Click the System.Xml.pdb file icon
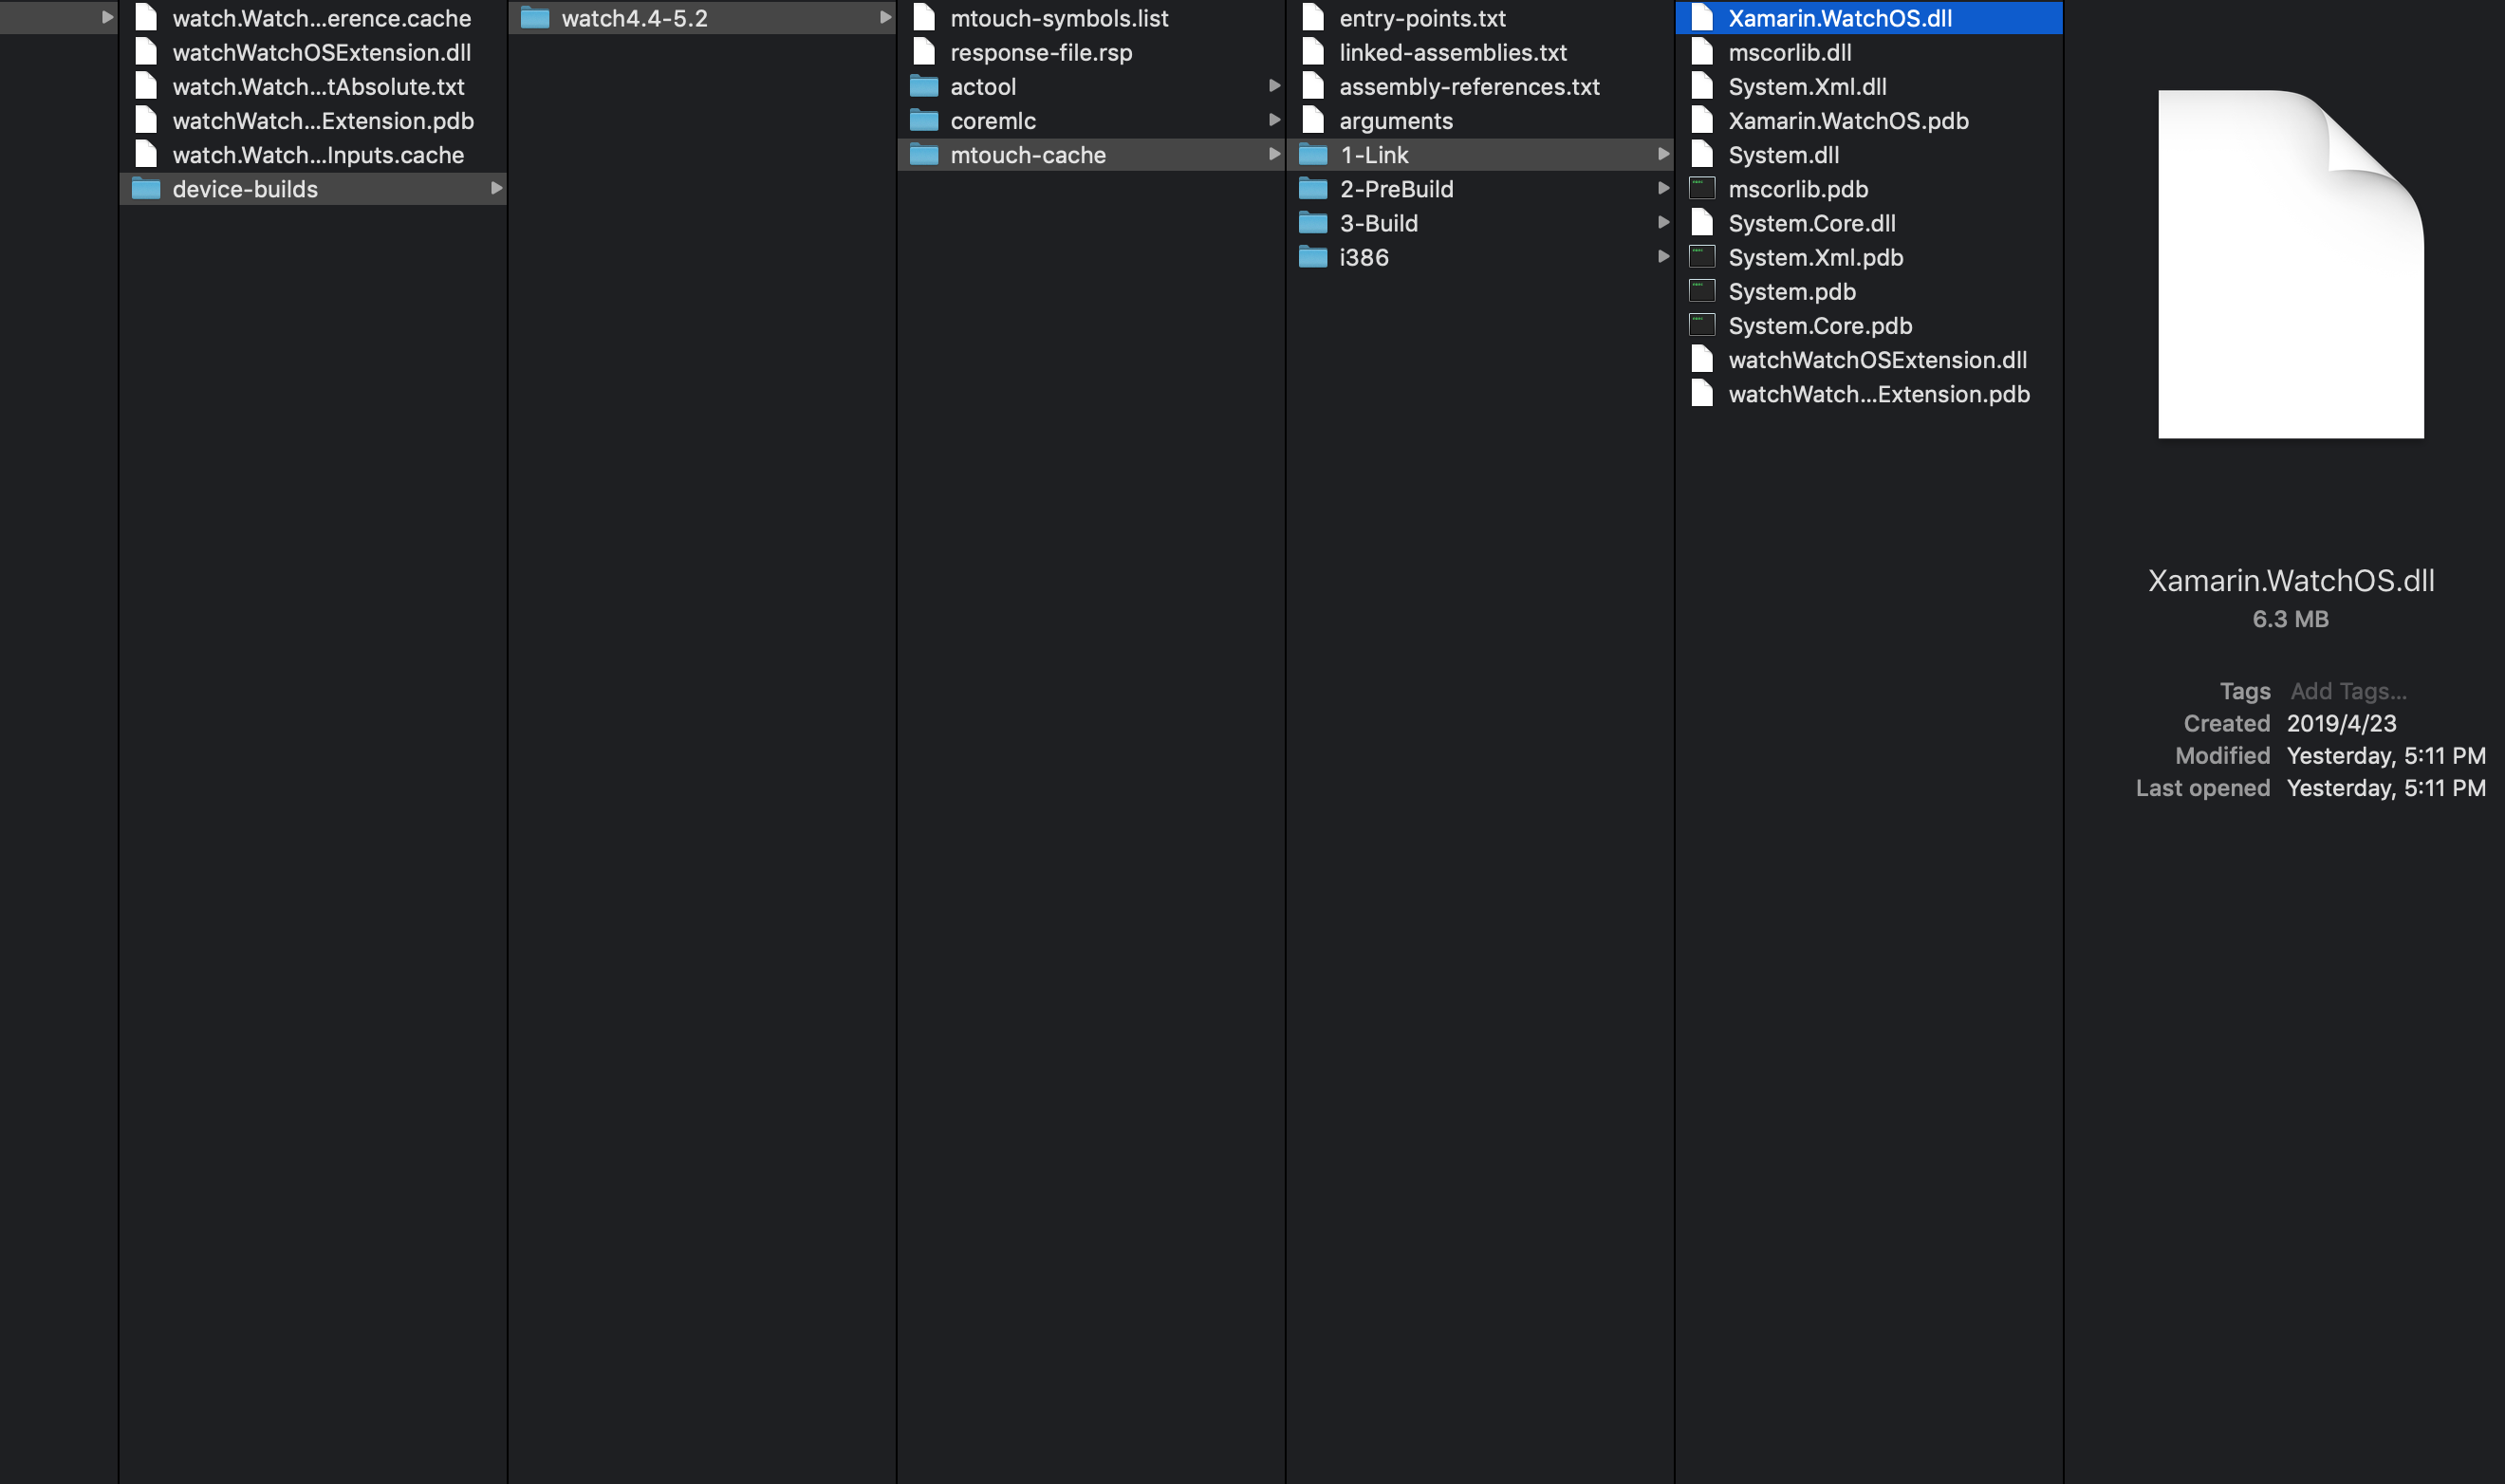The width and height of the screenshot is (2505, 1484). tap(1702, 257)
